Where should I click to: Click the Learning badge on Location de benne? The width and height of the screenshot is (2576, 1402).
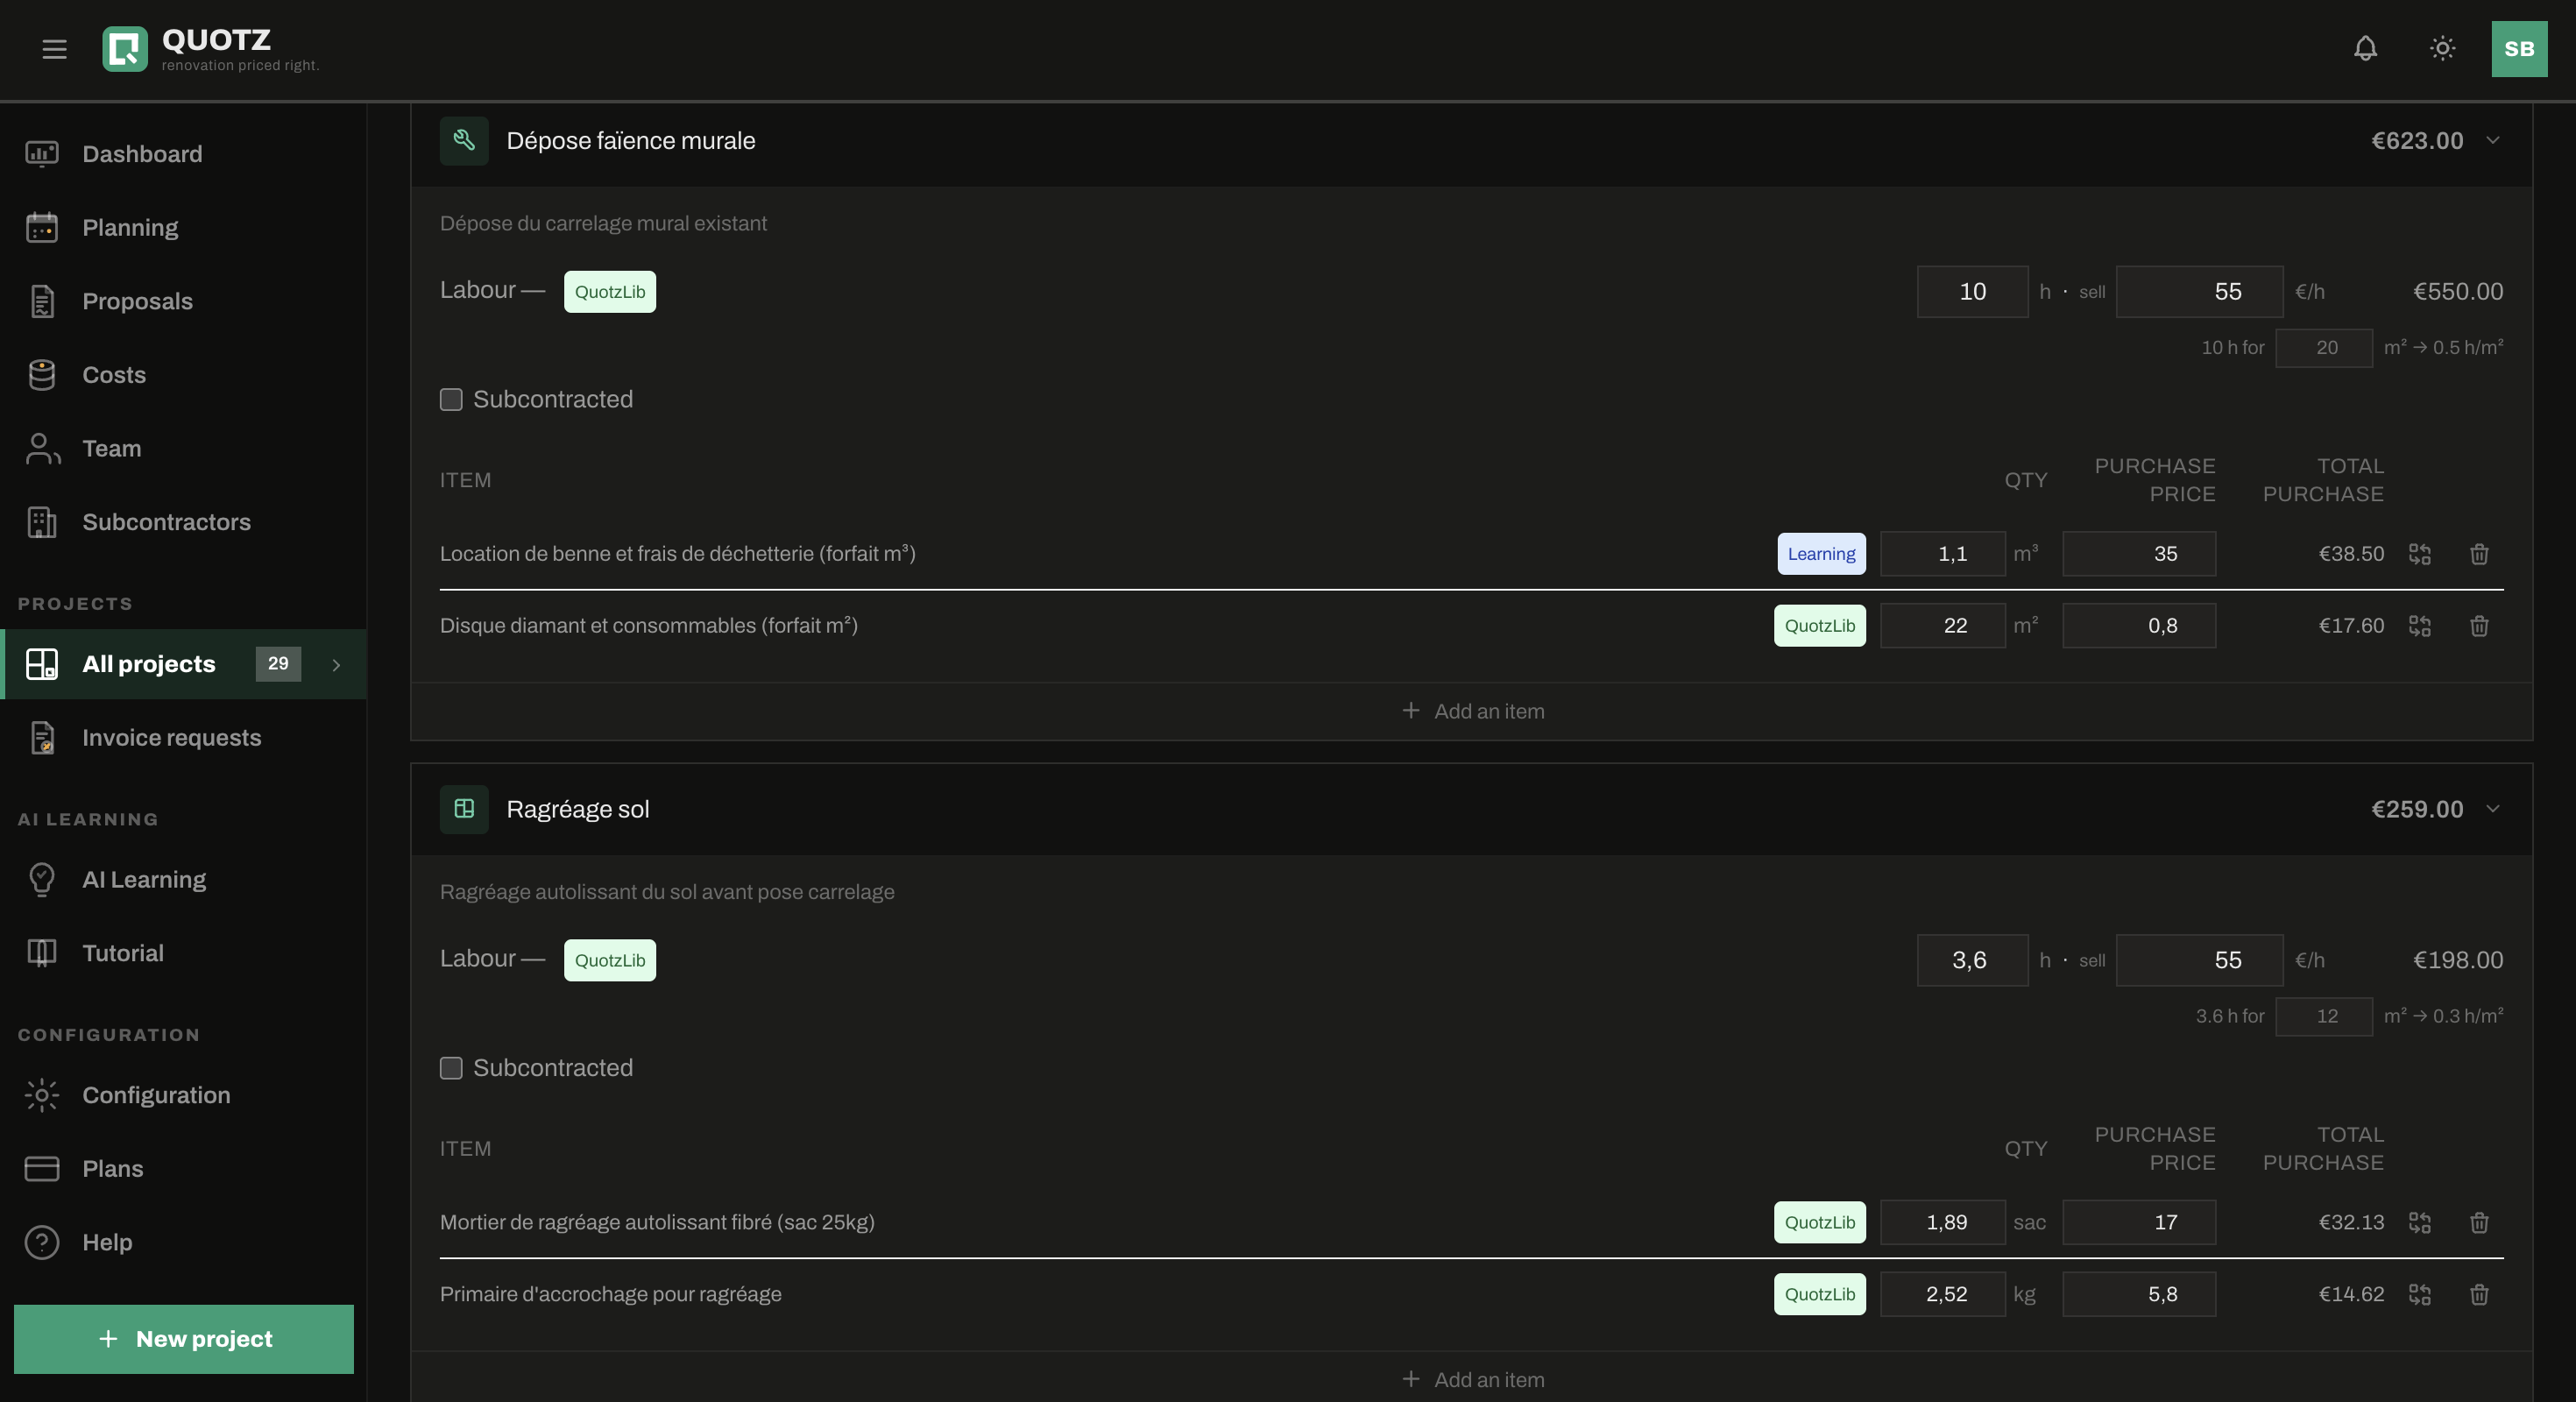click(1821, 554)
